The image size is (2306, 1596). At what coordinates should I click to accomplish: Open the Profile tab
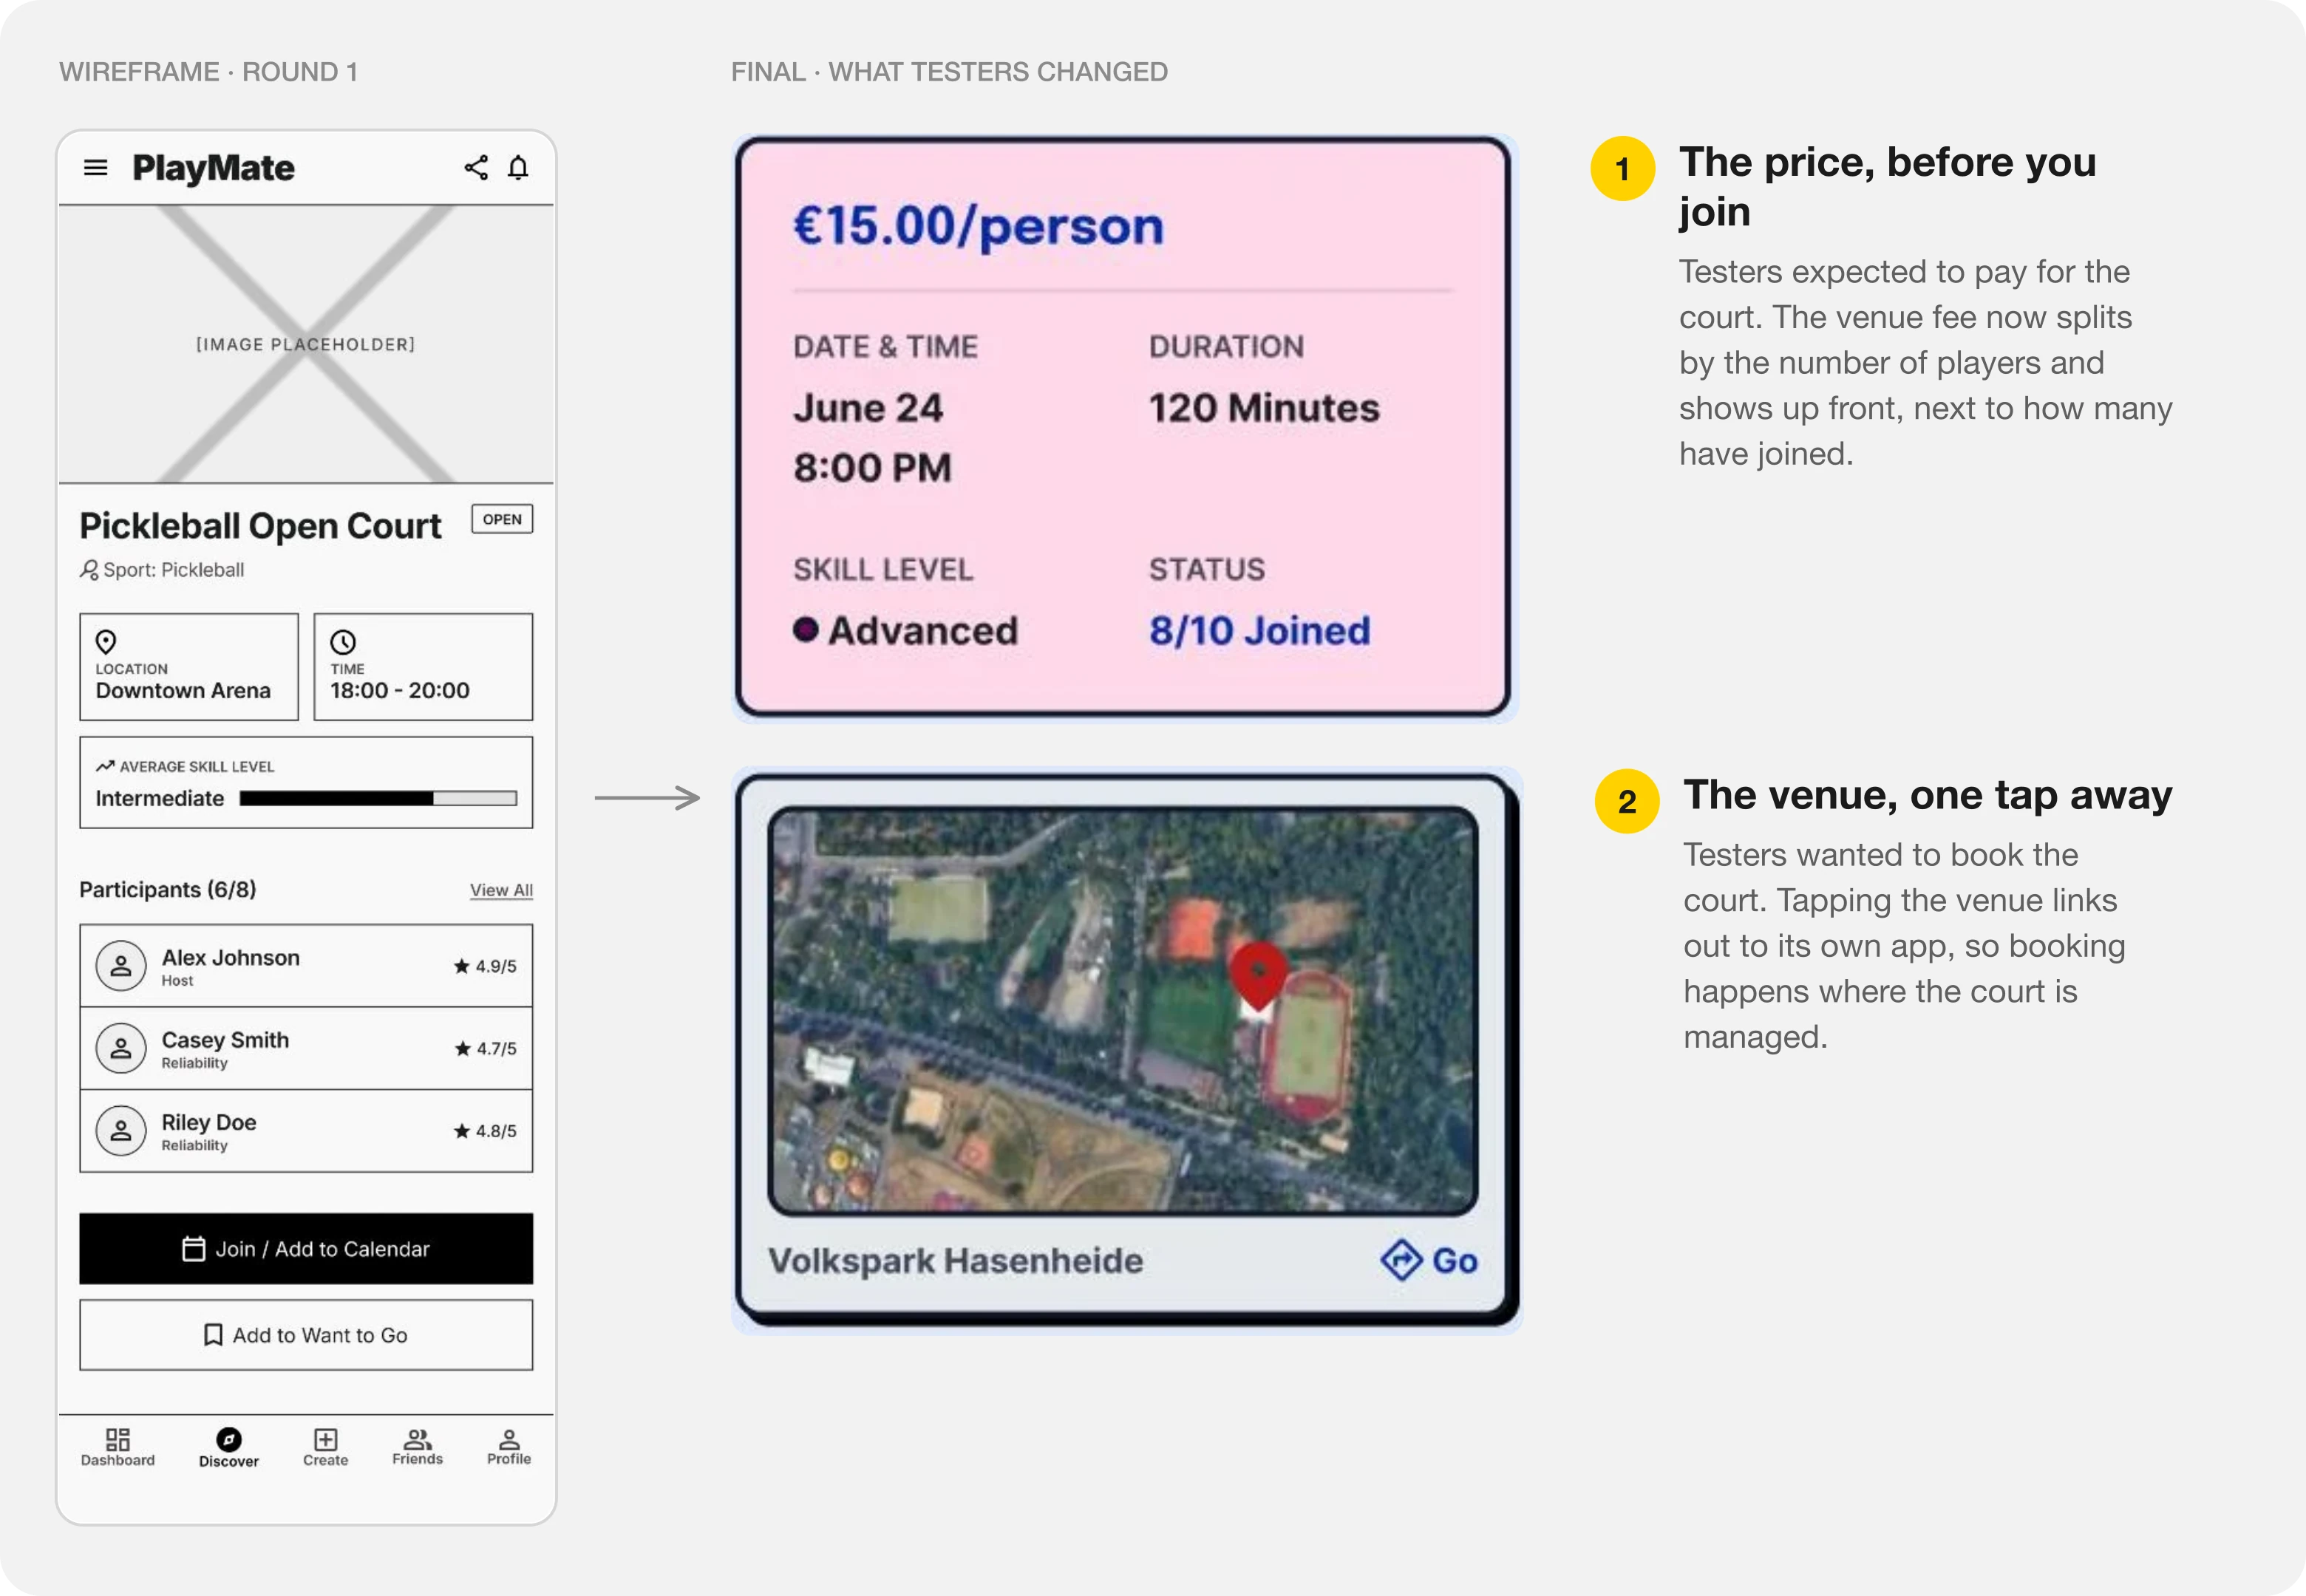click(509, 1447)
